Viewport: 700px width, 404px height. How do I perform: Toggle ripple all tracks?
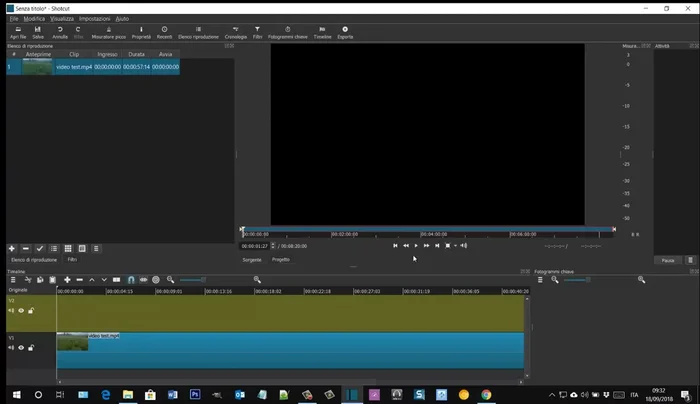point(156,280)
